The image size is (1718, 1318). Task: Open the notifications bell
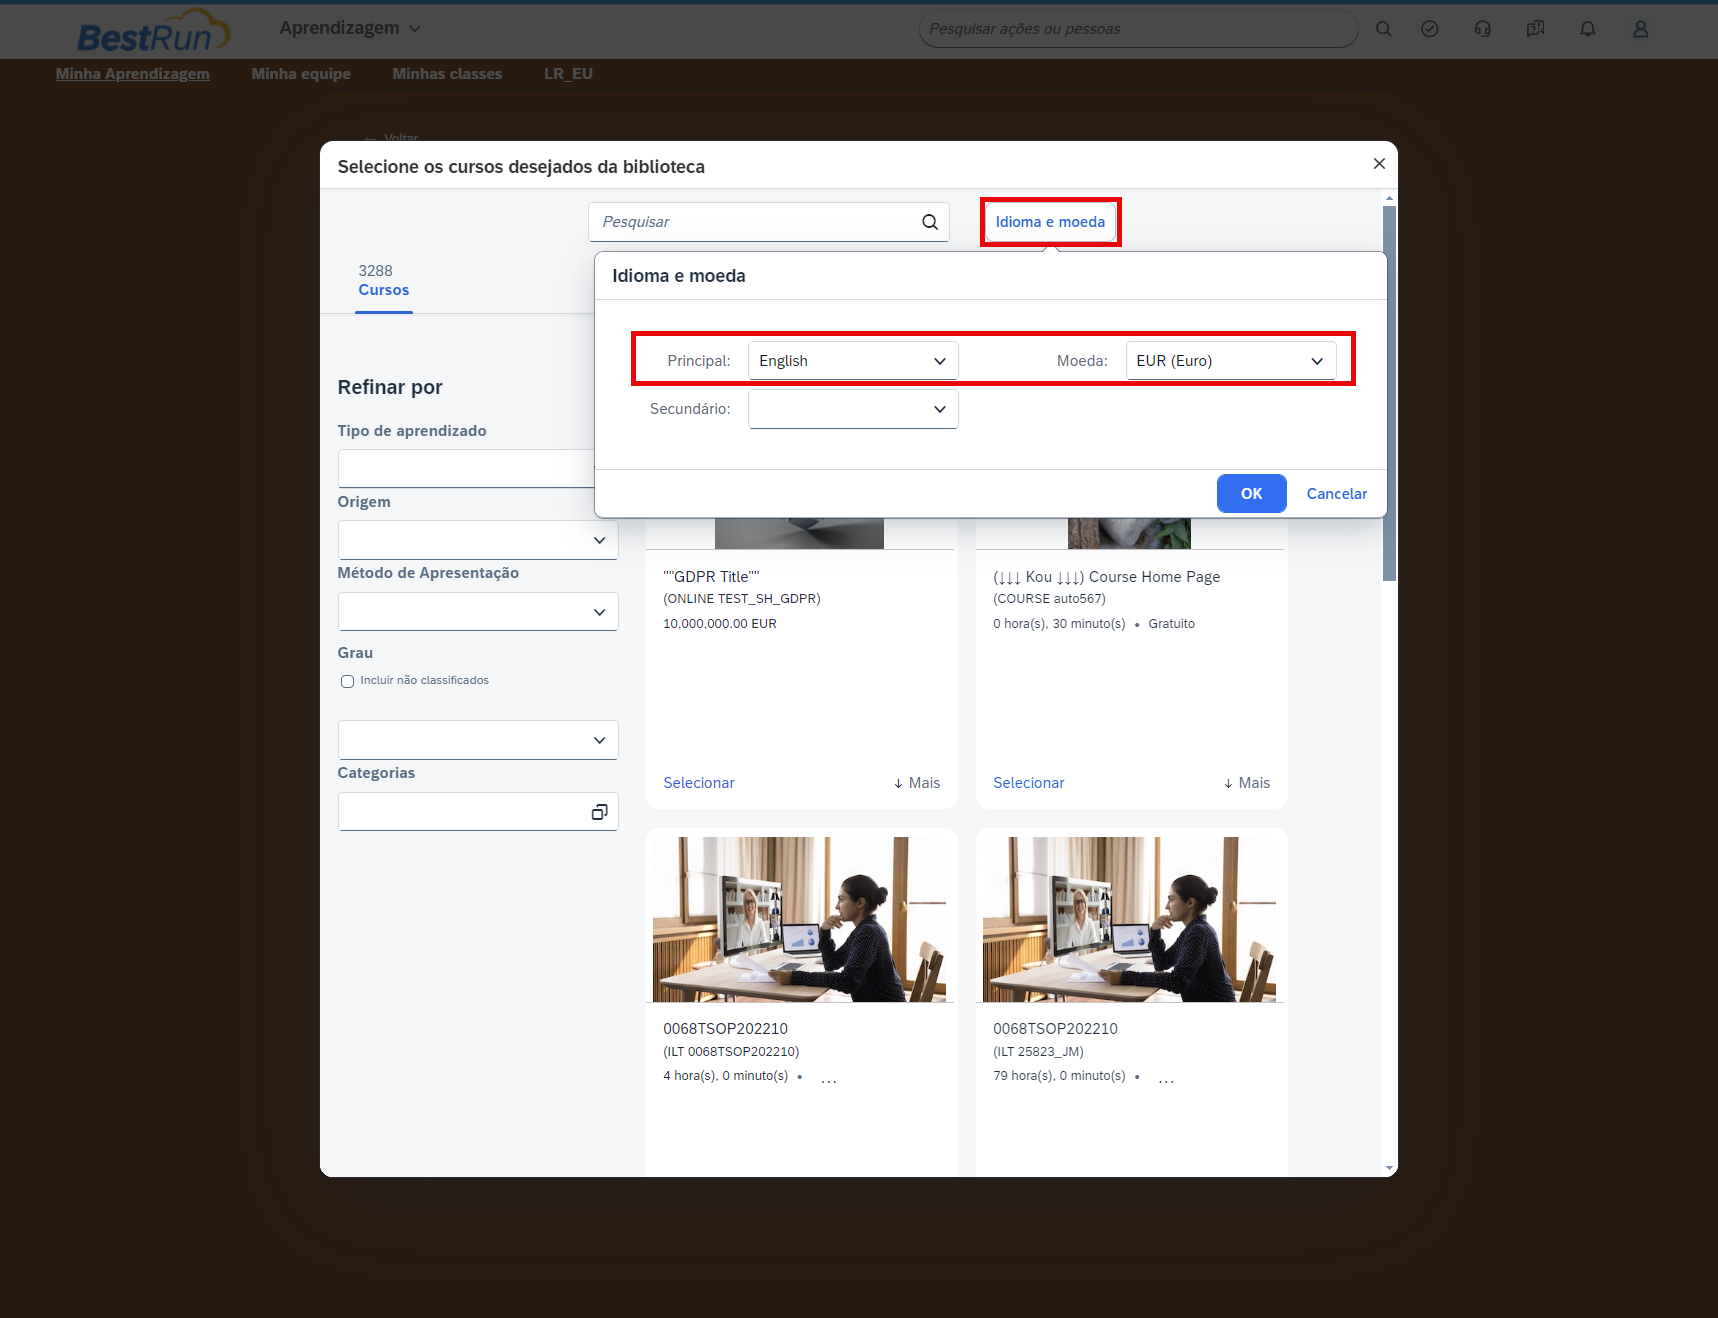pos(1588,29)
